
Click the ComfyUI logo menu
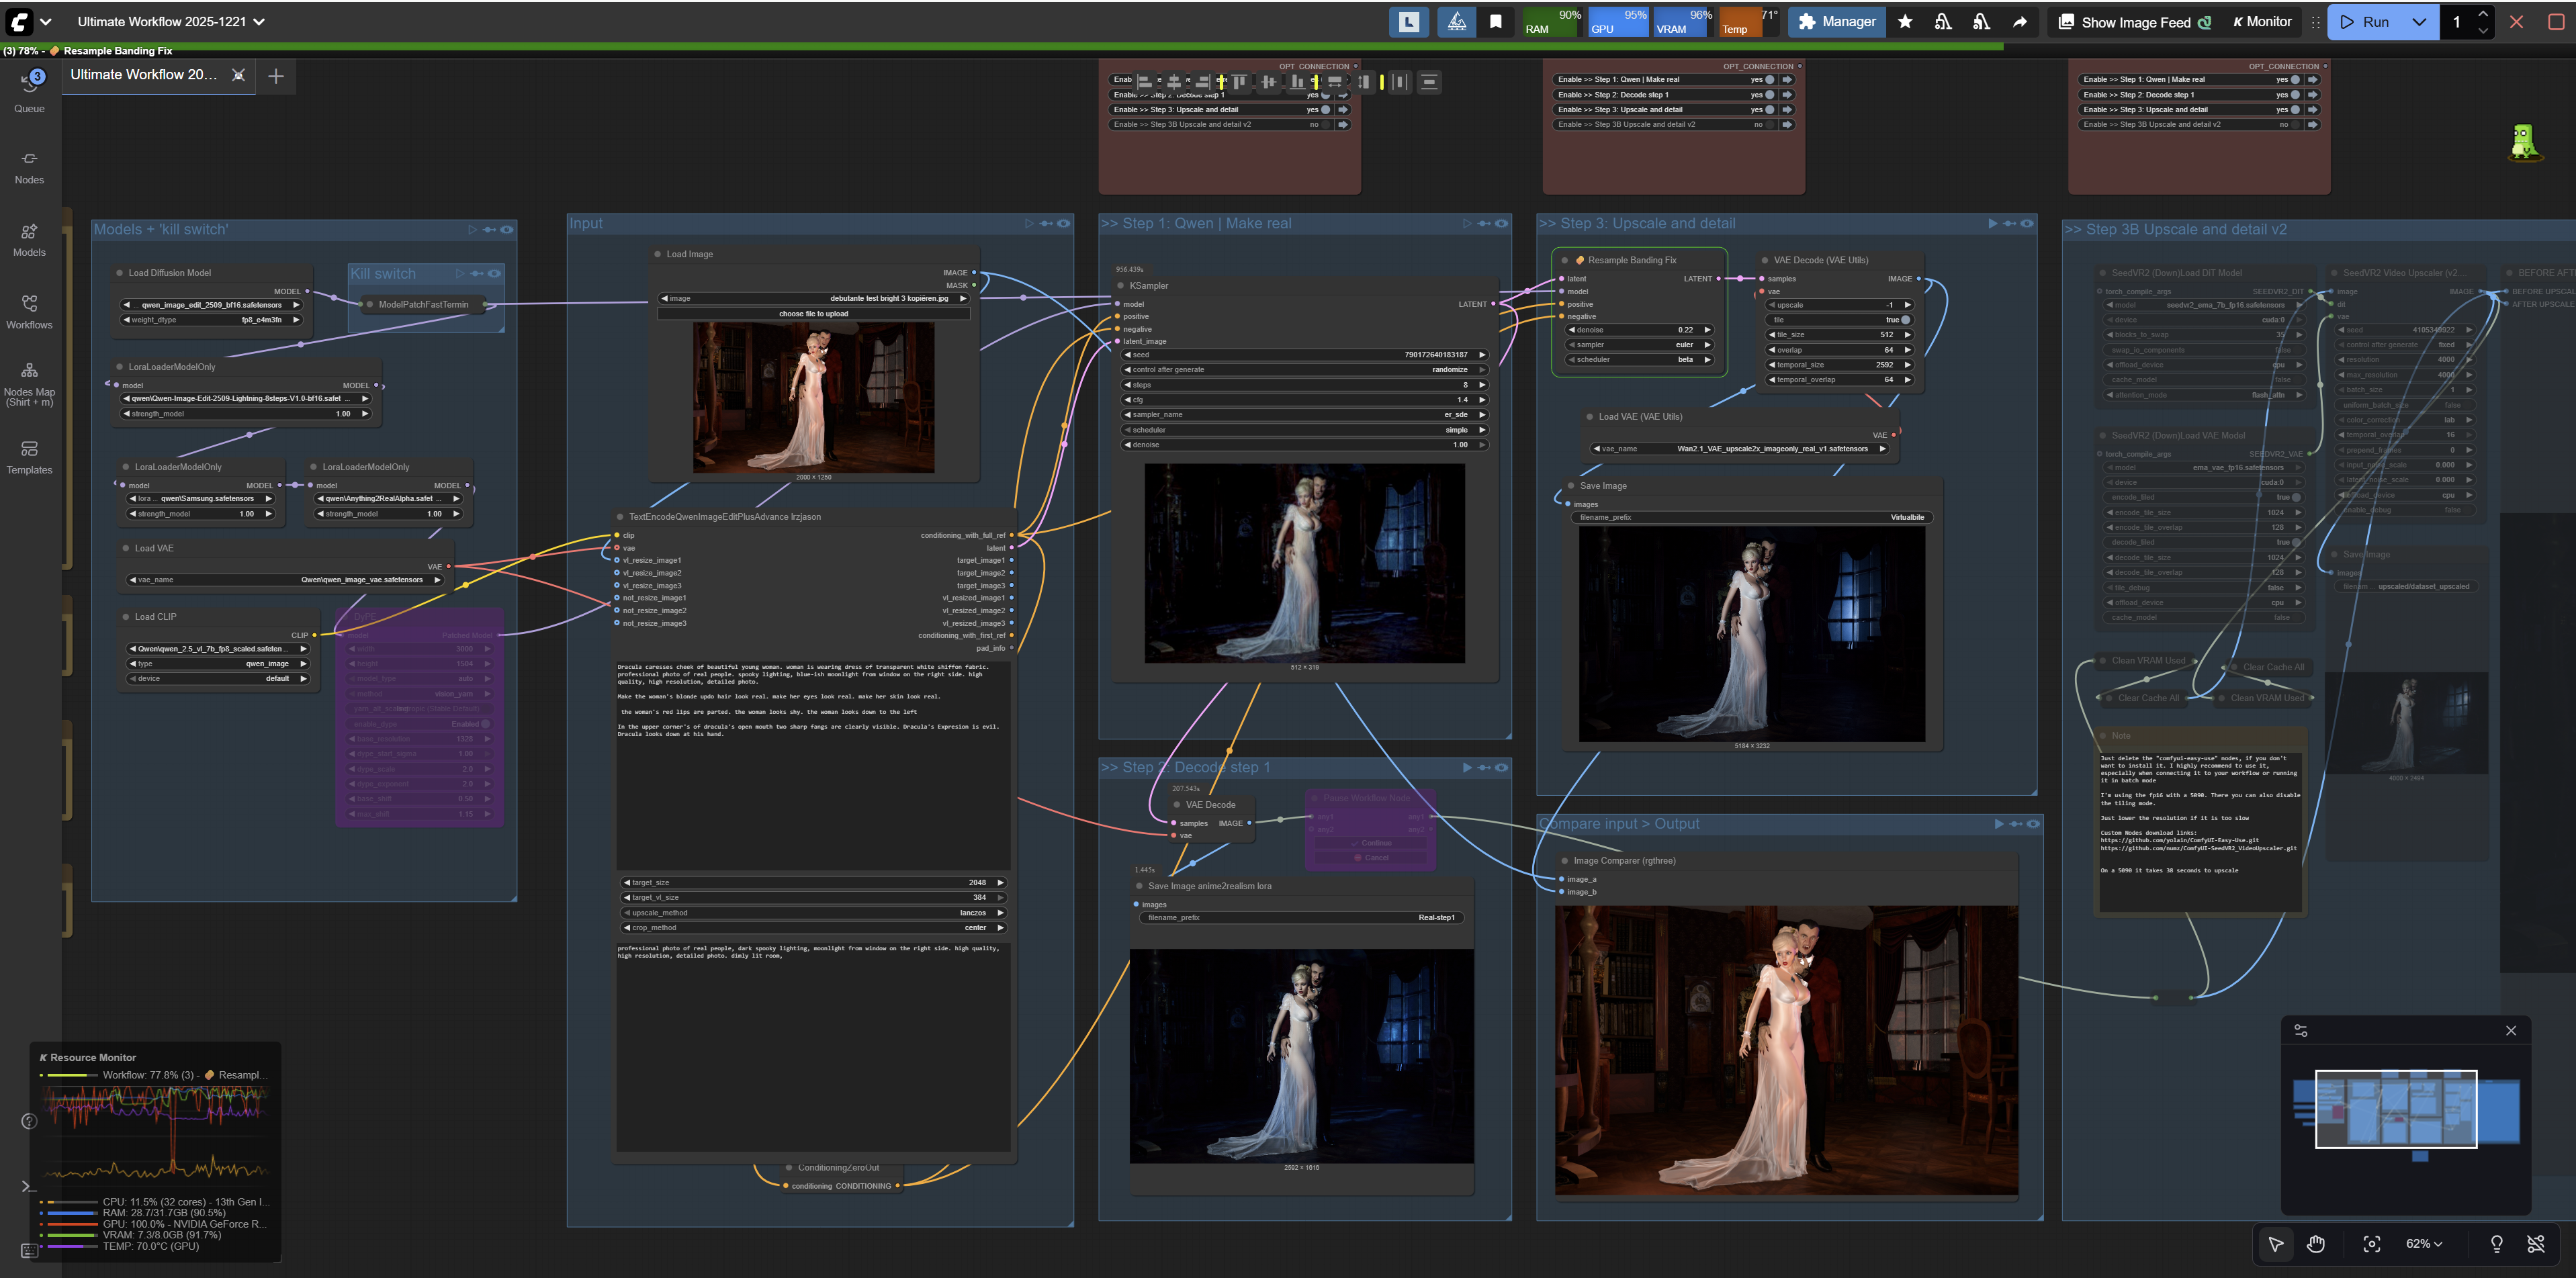tap(19, 21)
